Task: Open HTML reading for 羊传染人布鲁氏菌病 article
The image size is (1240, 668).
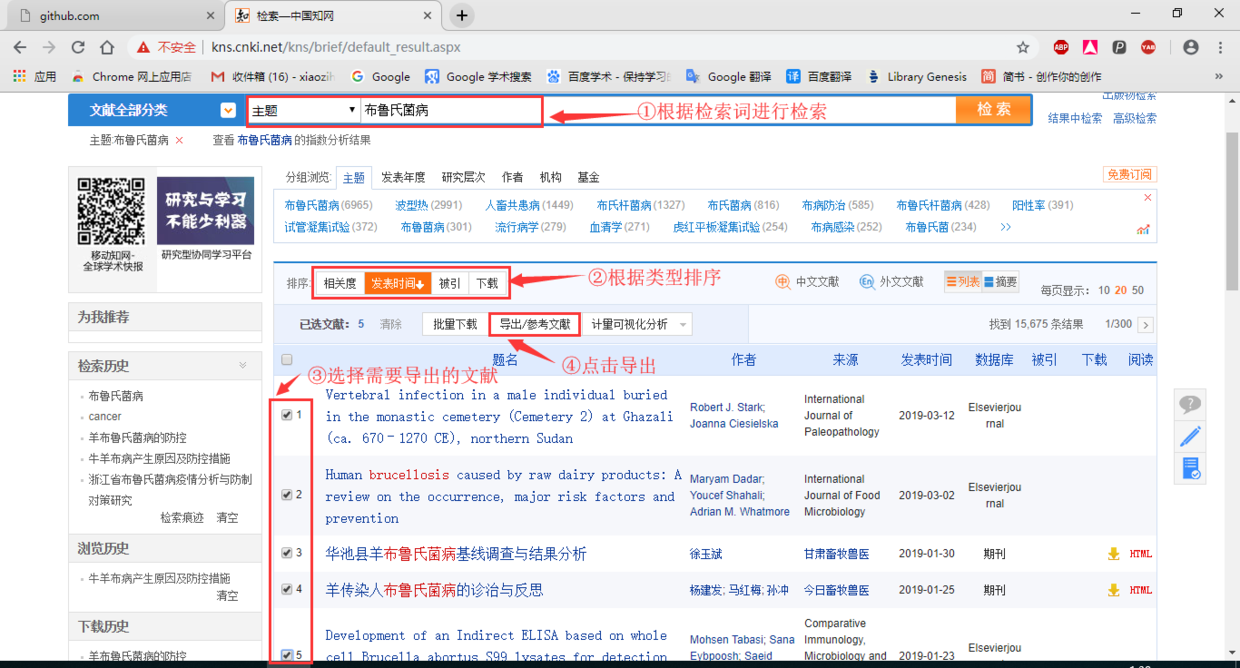Action: coord(1141,590)
